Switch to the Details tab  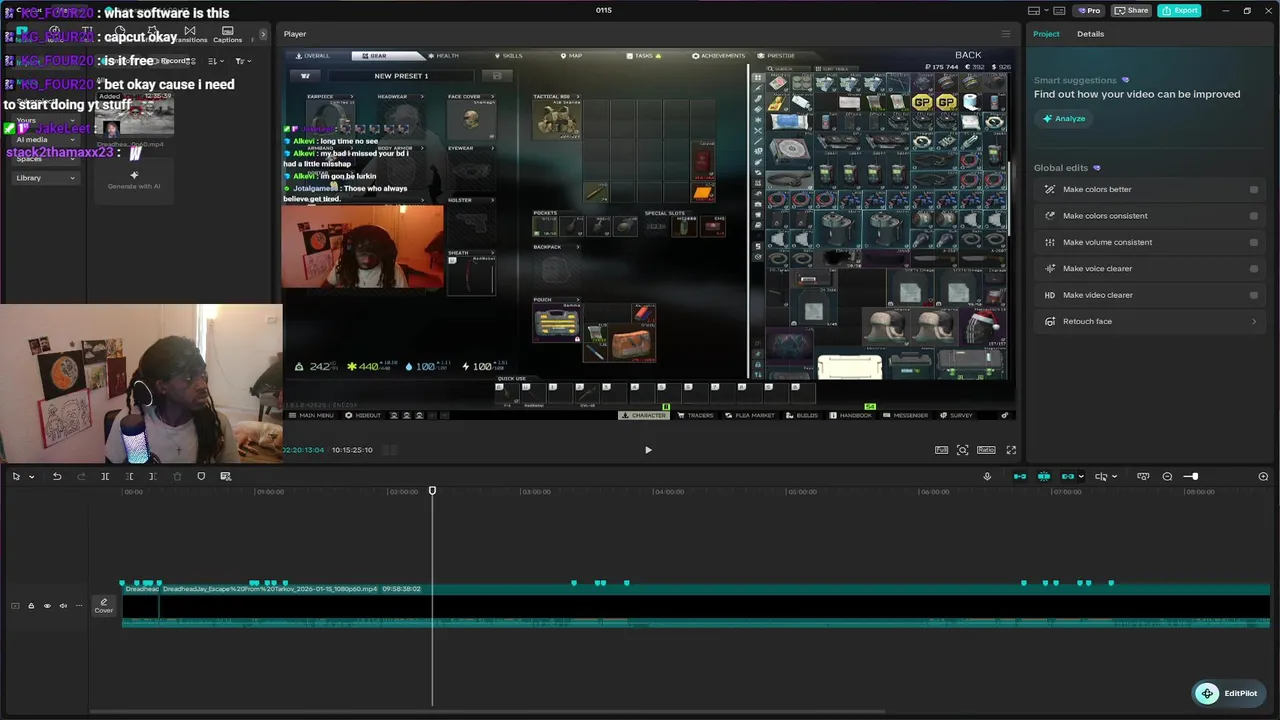1090,34
